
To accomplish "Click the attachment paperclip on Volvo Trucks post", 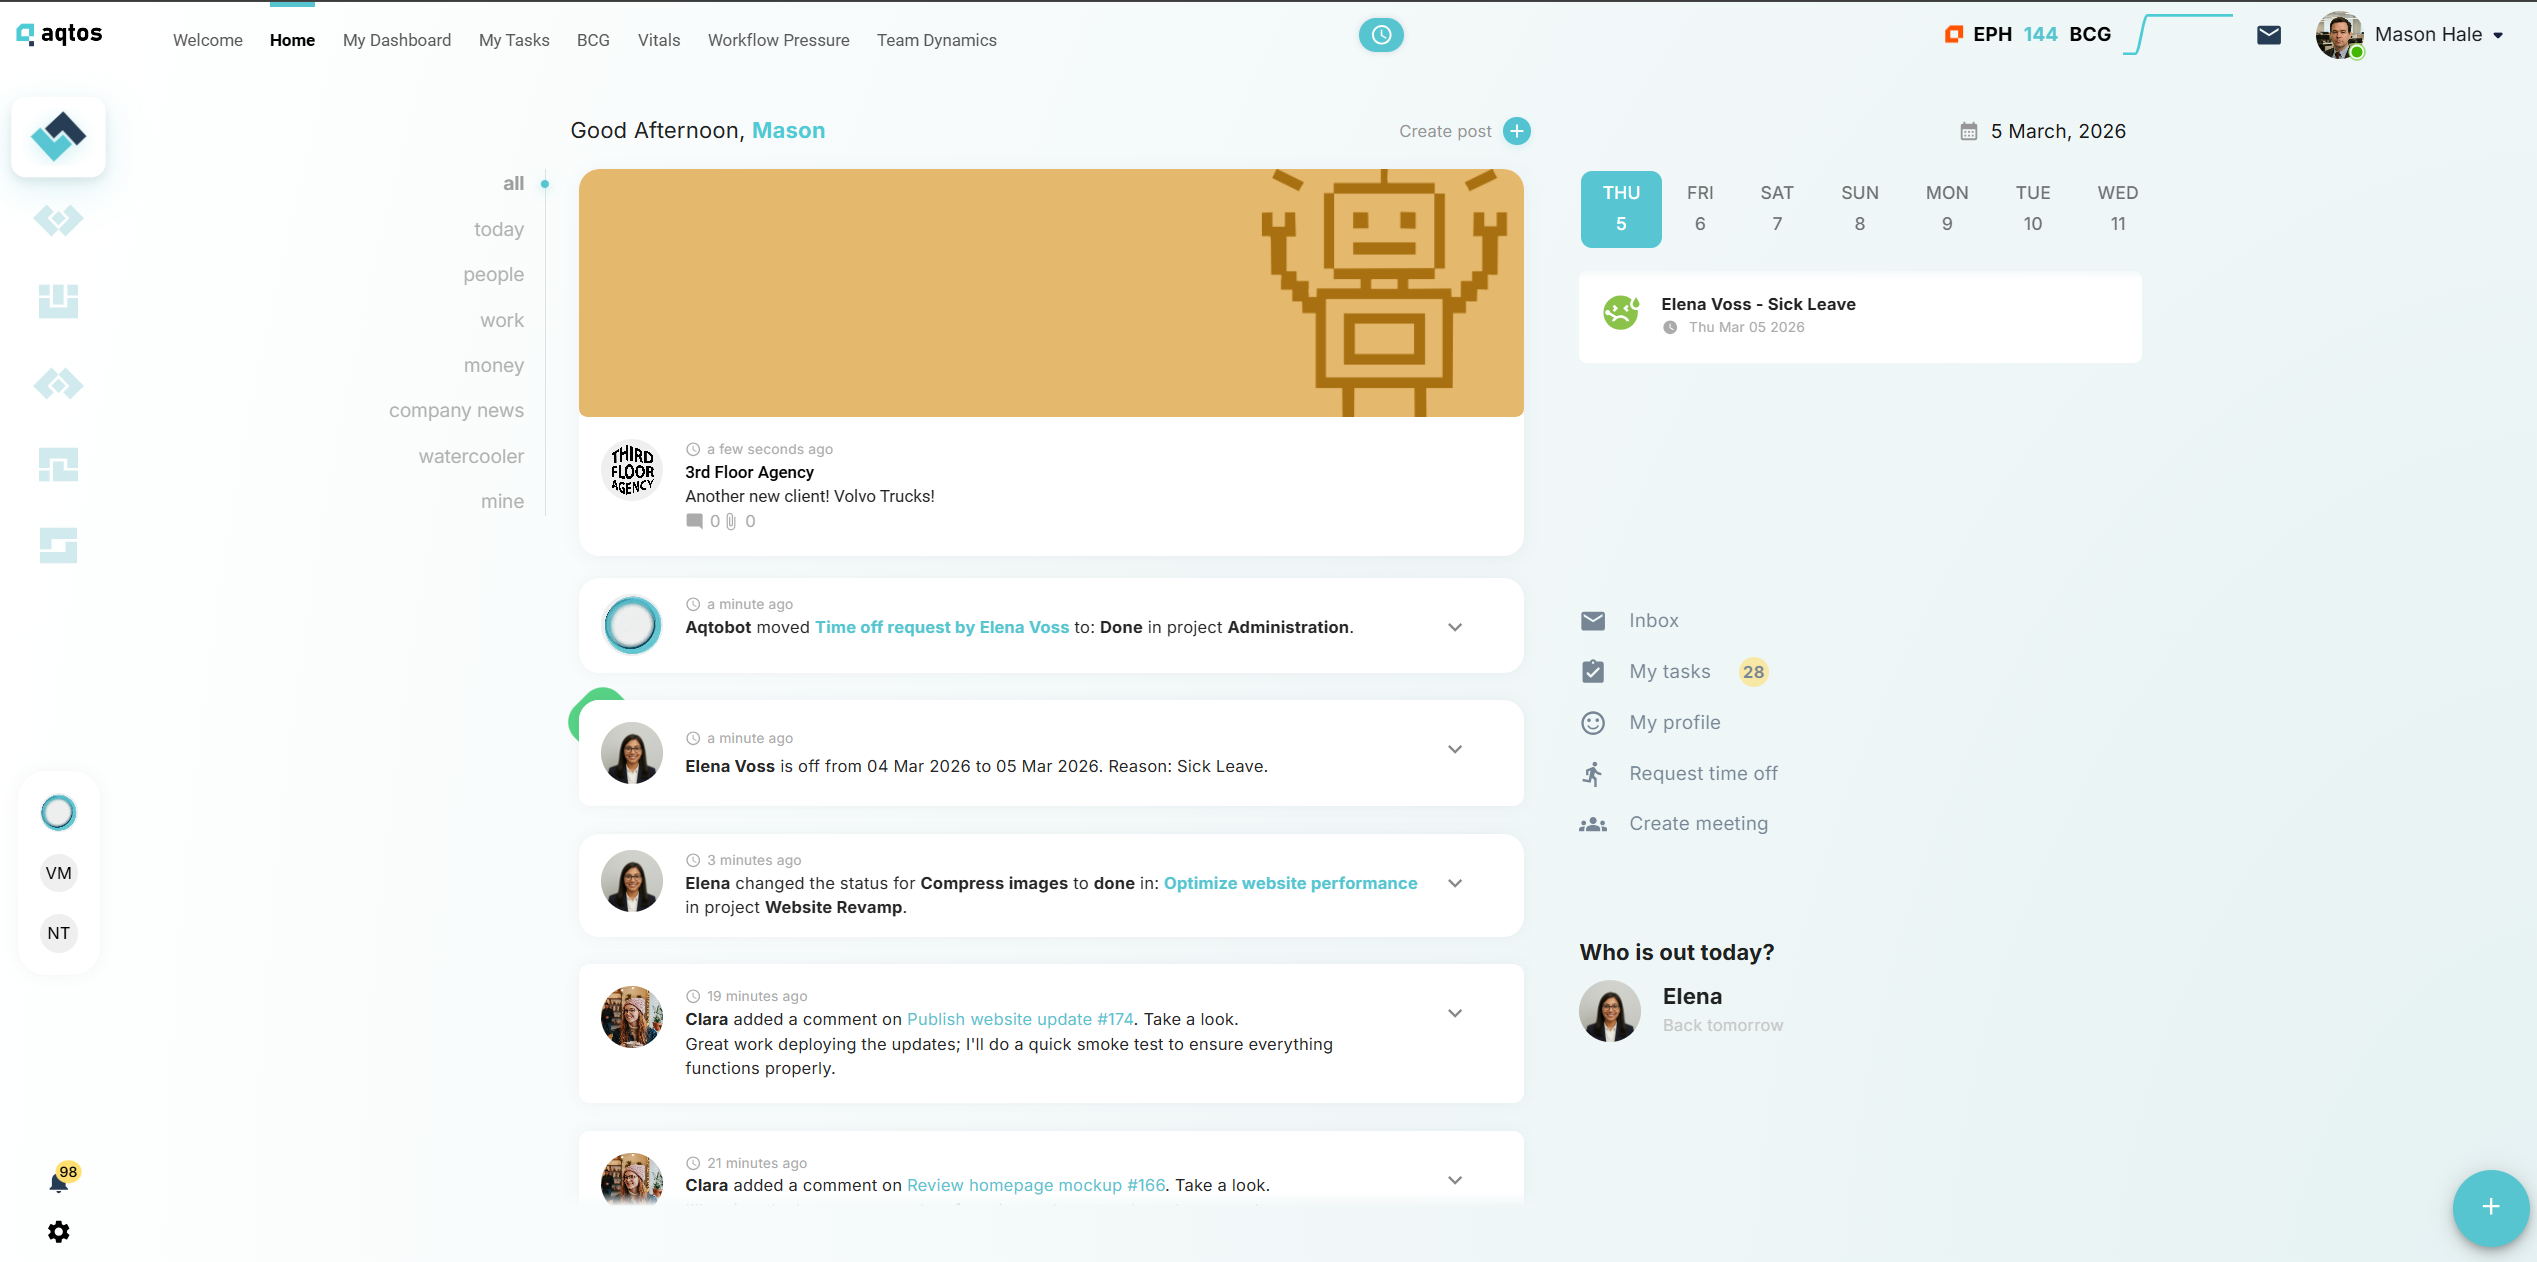I will tap(731, 521).
